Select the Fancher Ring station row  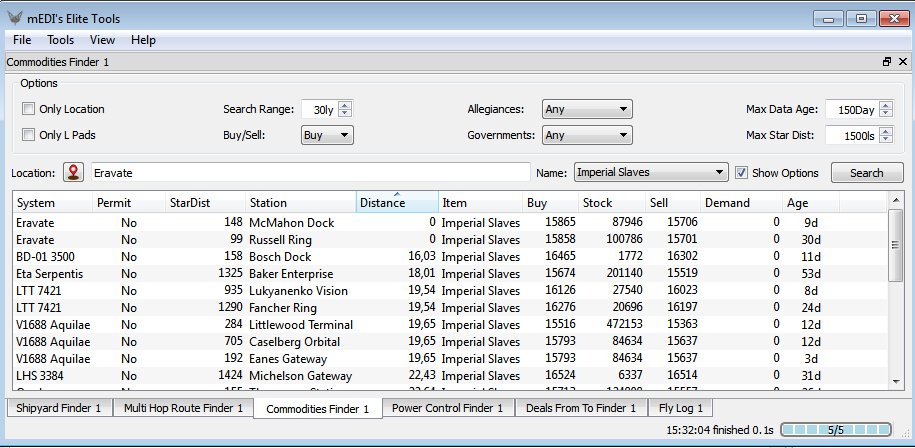click(450, 307)
